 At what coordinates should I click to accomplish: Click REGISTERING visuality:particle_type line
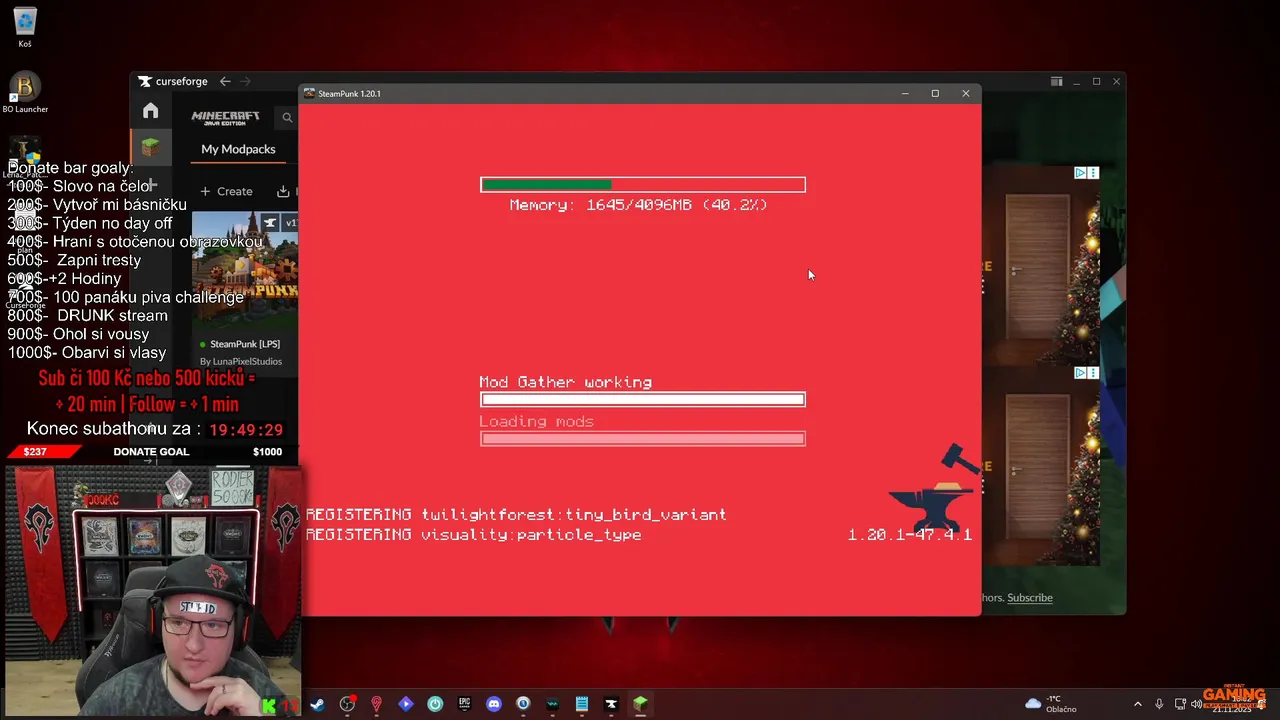pos(474,535)
